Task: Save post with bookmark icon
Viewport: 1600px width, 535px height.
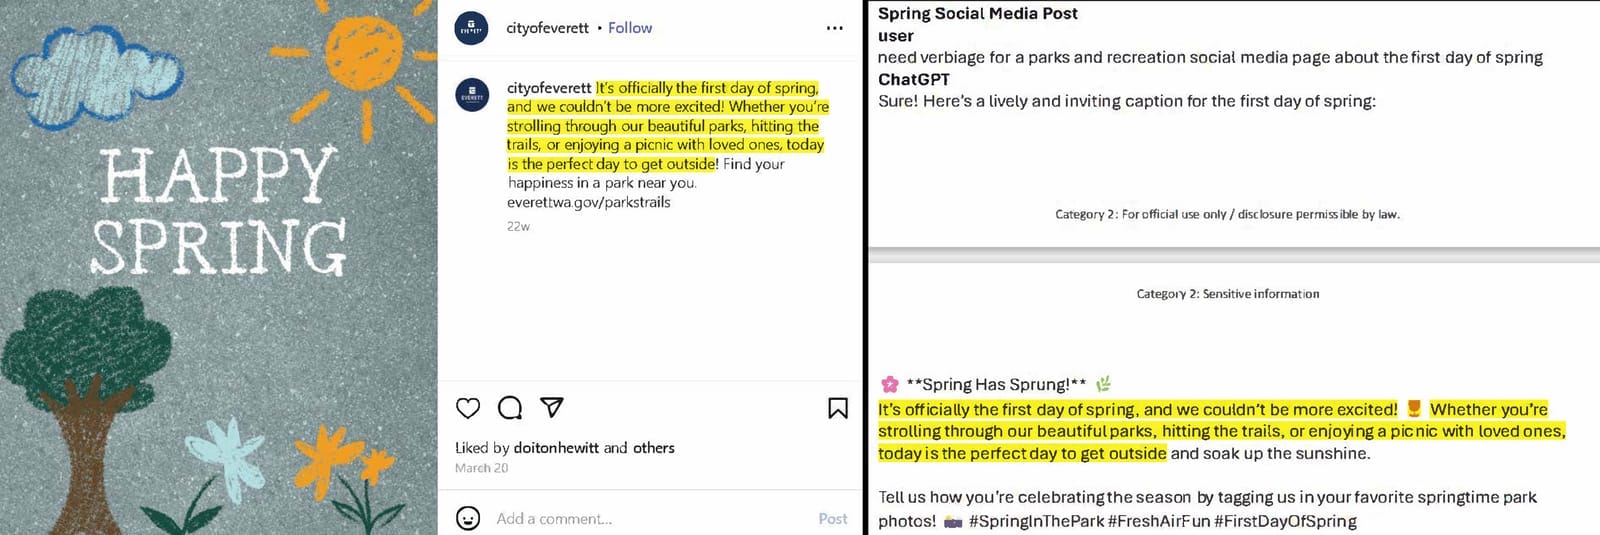Action: coord(837,408)
